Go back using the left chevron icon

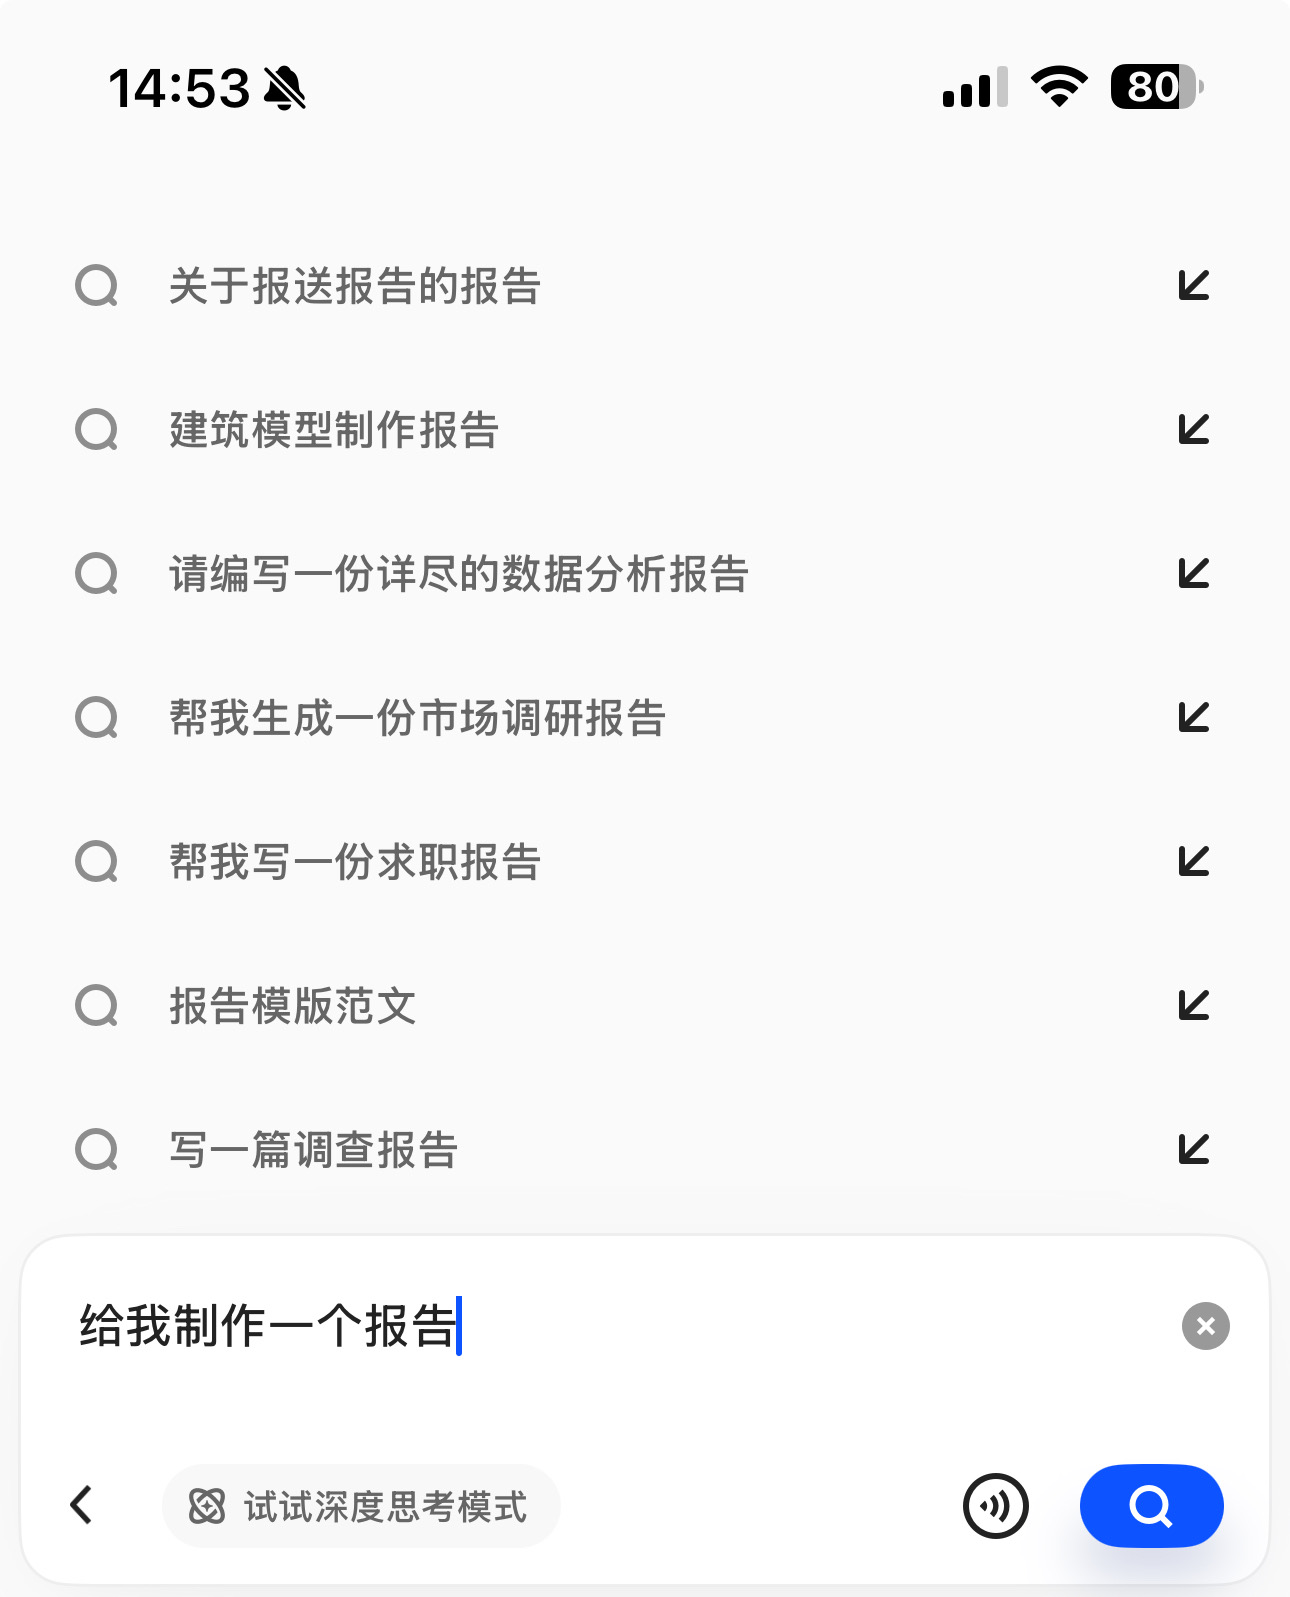[82, 1504]
